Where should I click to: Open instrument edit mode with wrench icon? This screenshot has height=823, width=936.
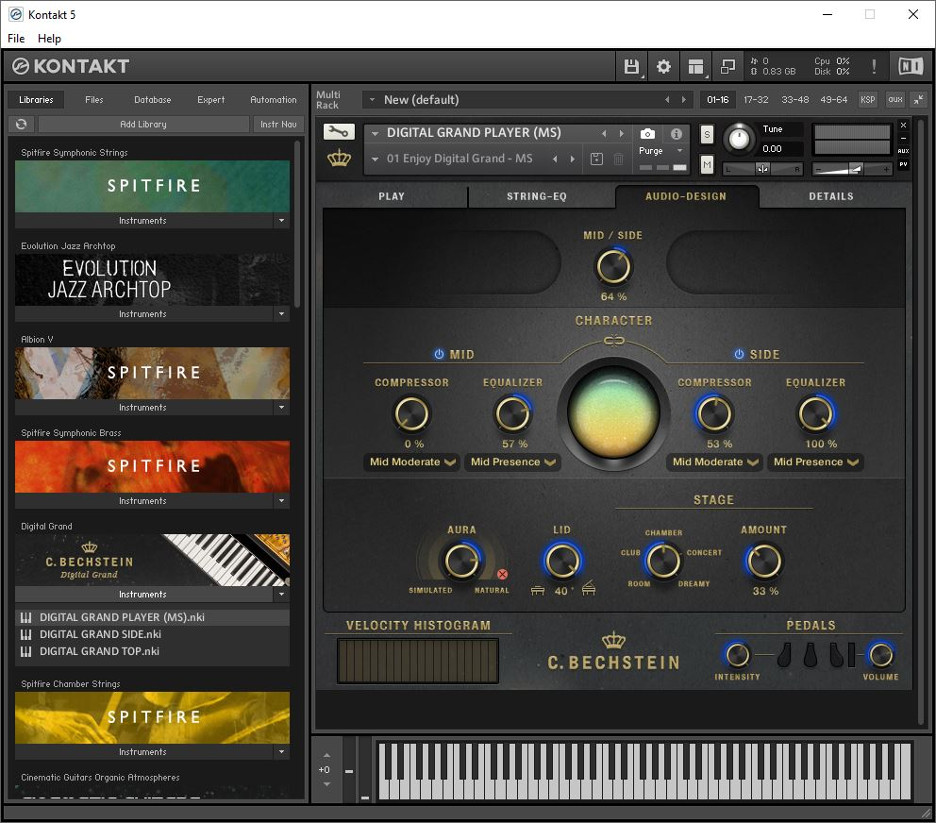pyautogui.click(x=339, y=132)
